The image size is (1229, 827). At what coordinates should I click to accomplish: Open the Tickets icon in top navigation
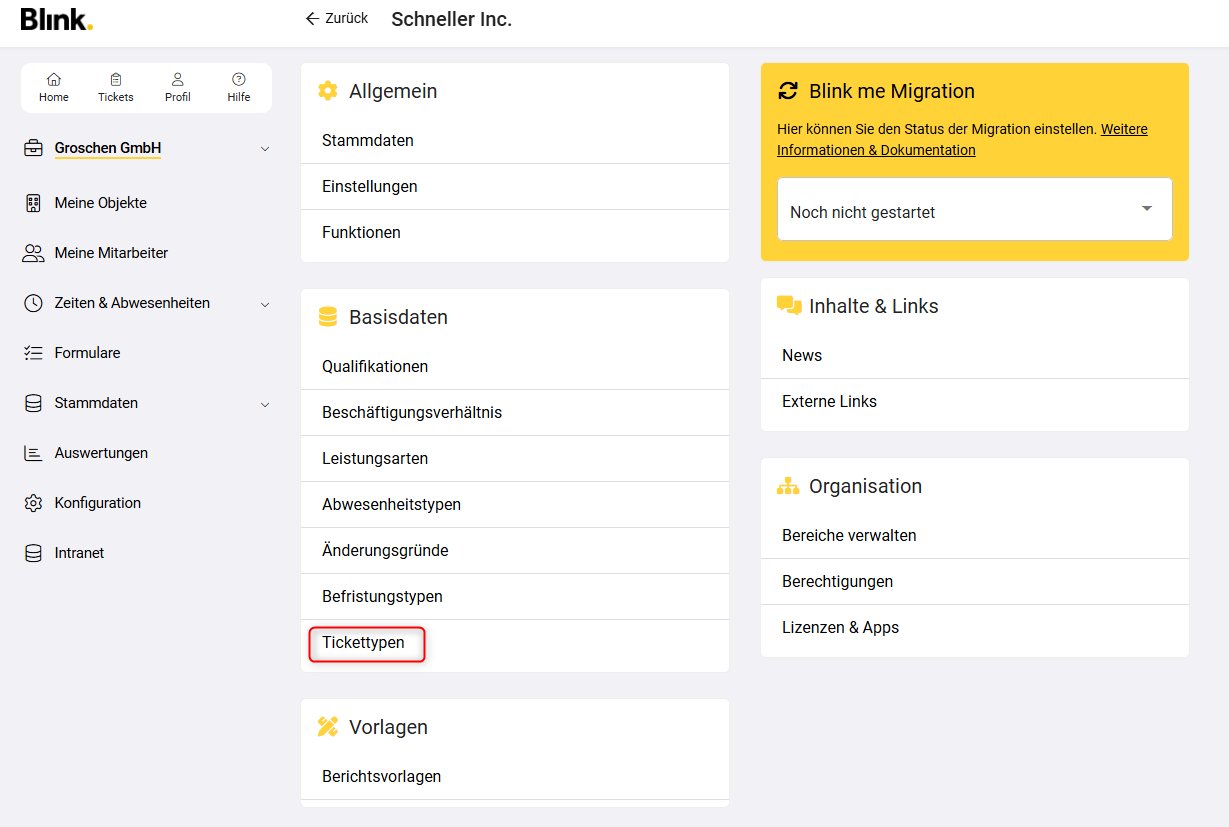(116, 80)
